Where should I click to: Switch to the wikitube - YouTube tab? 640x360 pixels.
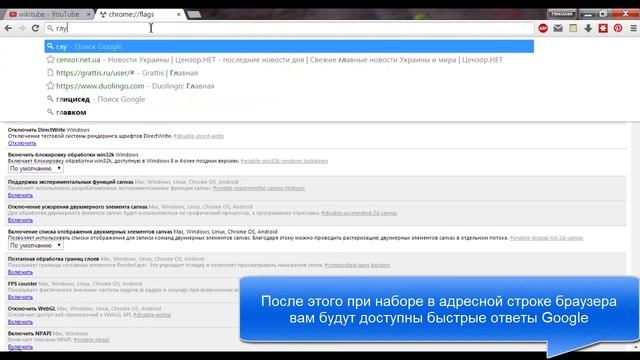pyautogui.click(x=49, y=14)
